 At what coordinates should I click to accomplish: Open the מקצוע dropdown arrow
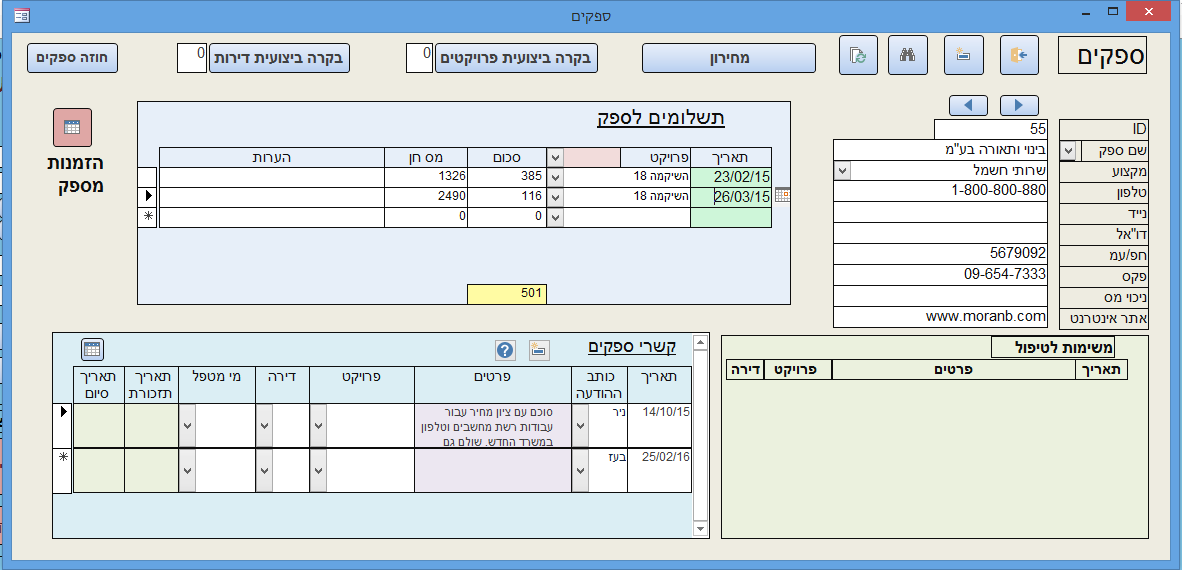(843, 171)
